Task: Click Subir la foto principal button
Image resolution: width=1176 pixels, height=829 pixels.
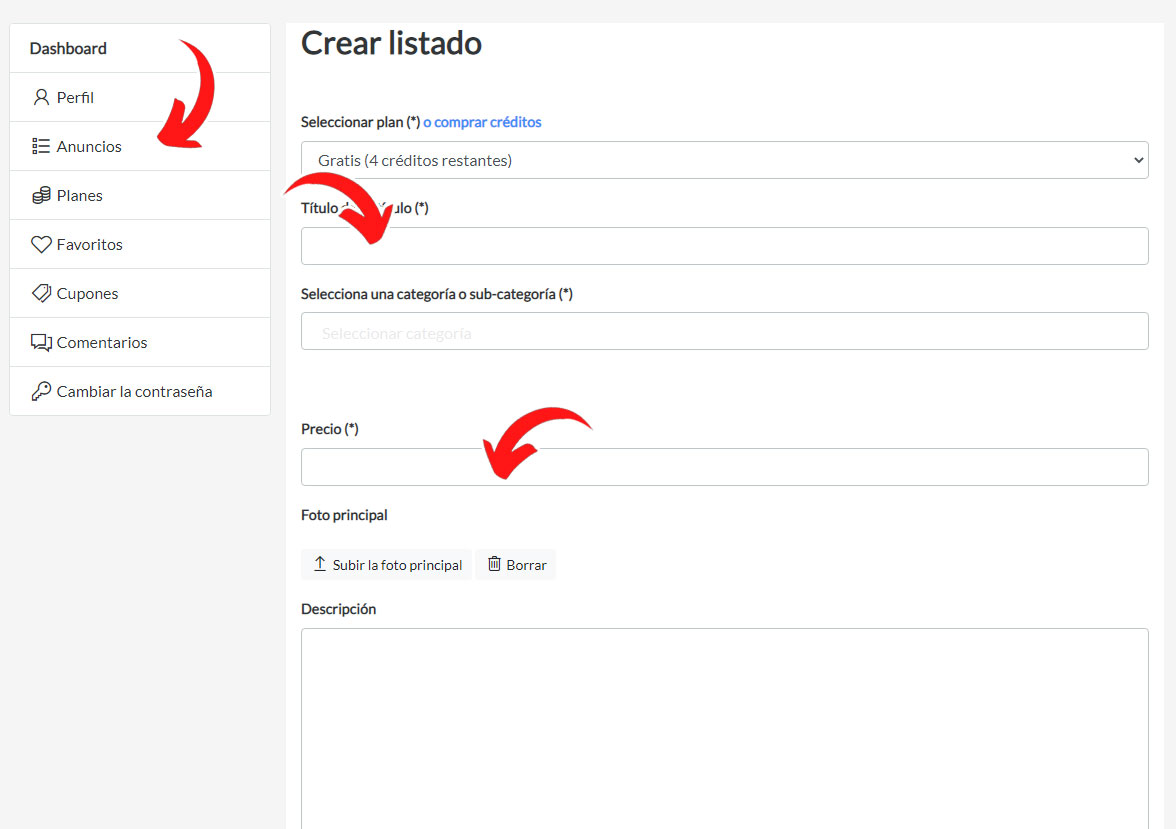Action: (387, 565)
